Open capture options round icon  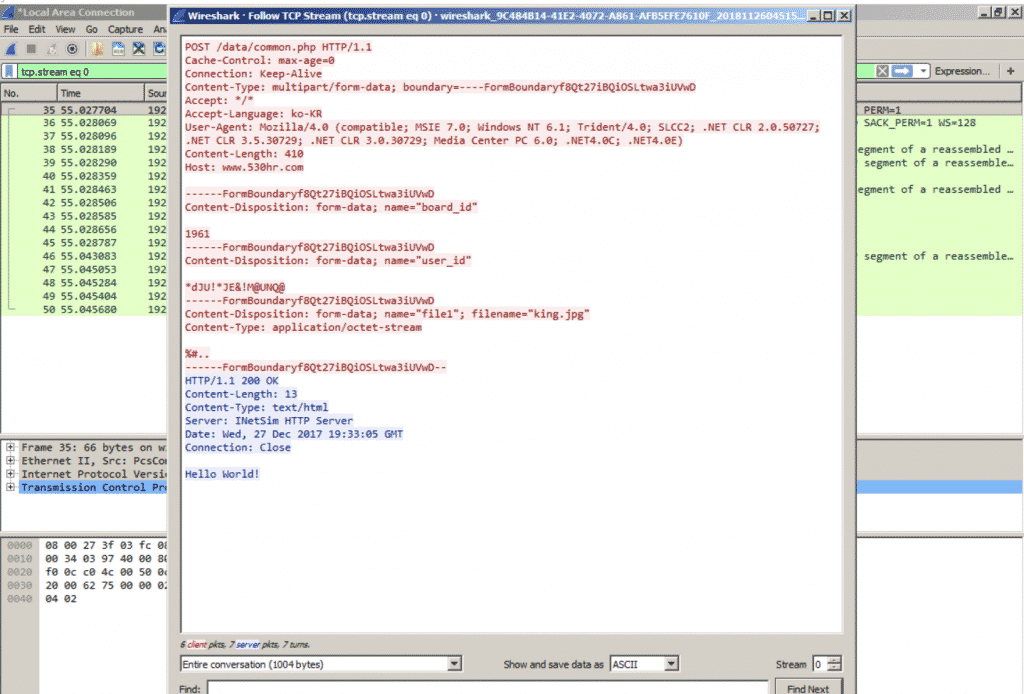point(72,48)
